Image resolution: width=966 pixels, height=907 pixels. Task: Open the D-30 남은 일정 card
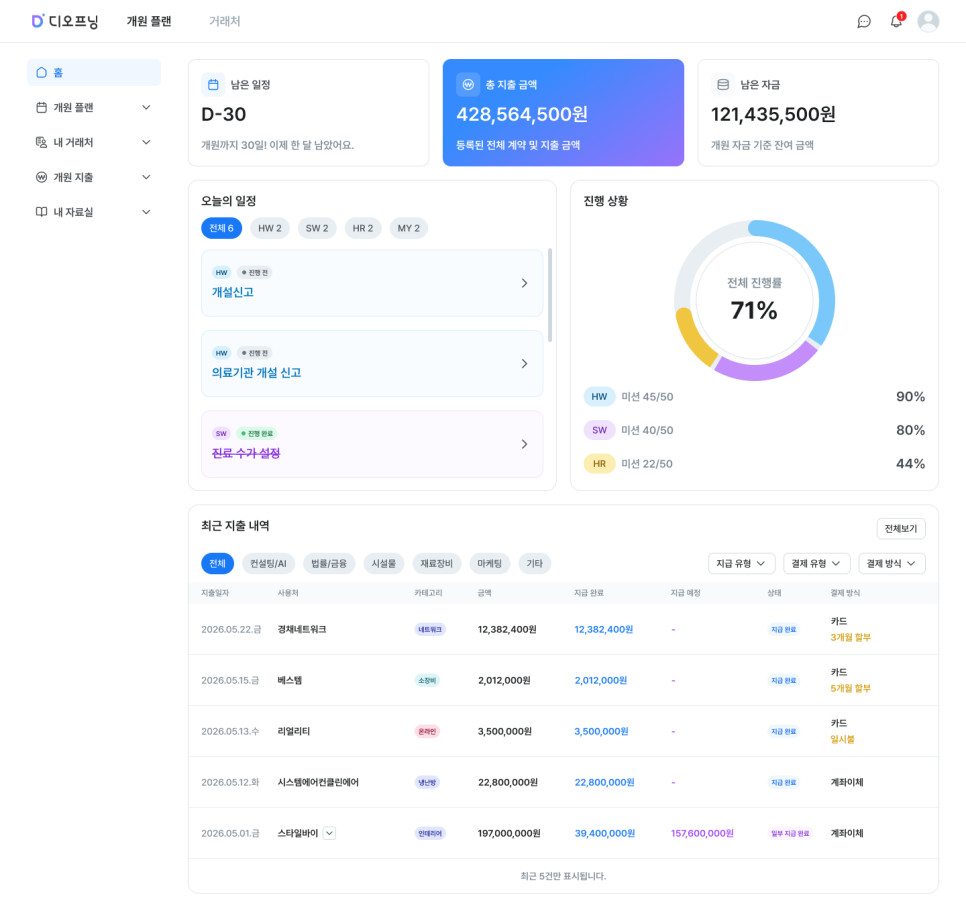click(x=308, y=113)
